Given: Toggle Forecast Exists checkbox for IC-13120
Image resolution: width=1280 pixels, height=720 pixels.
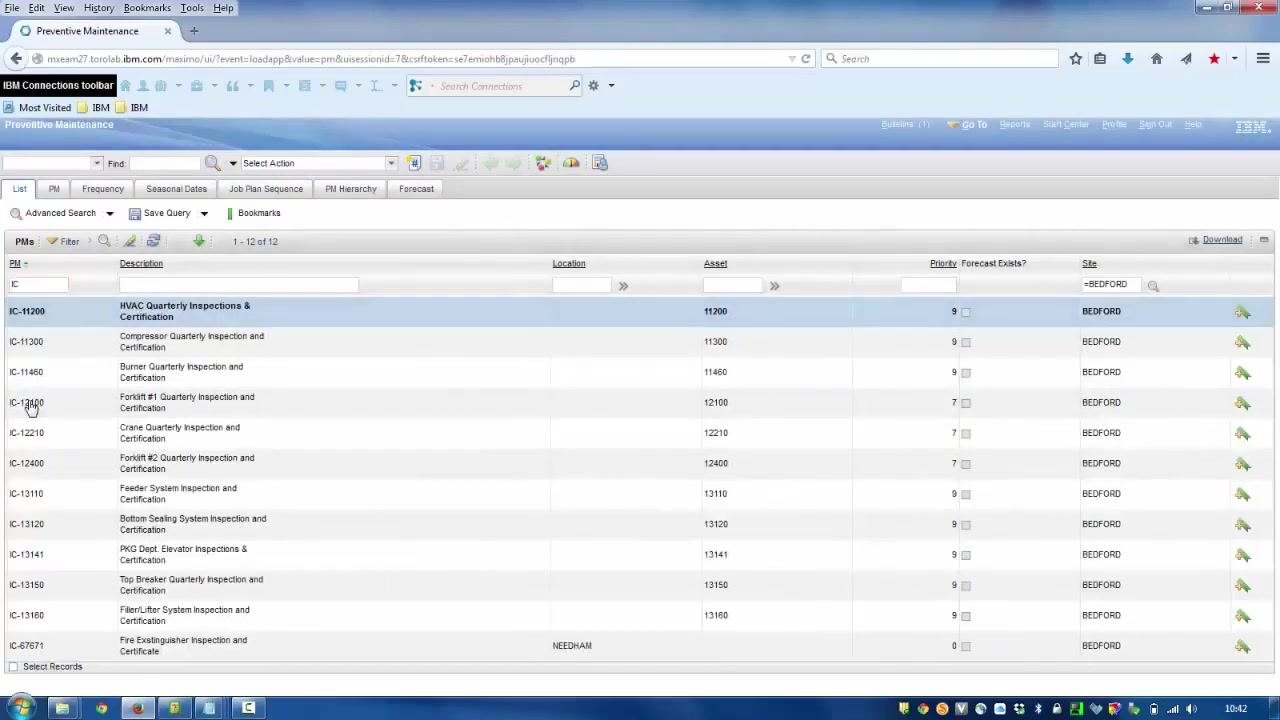Looking at the screenshot, I should click(x=965, y=524).
